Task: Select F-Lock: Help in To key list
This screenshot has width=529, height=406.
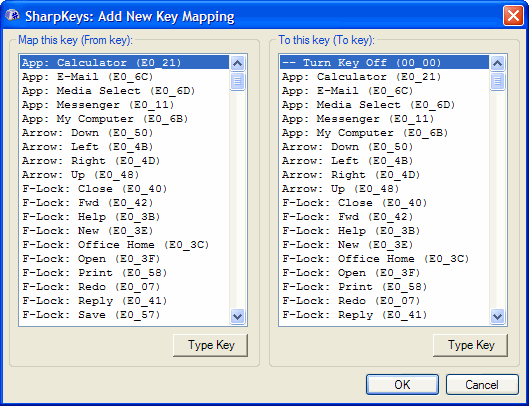Action: (x=385, y=231)
